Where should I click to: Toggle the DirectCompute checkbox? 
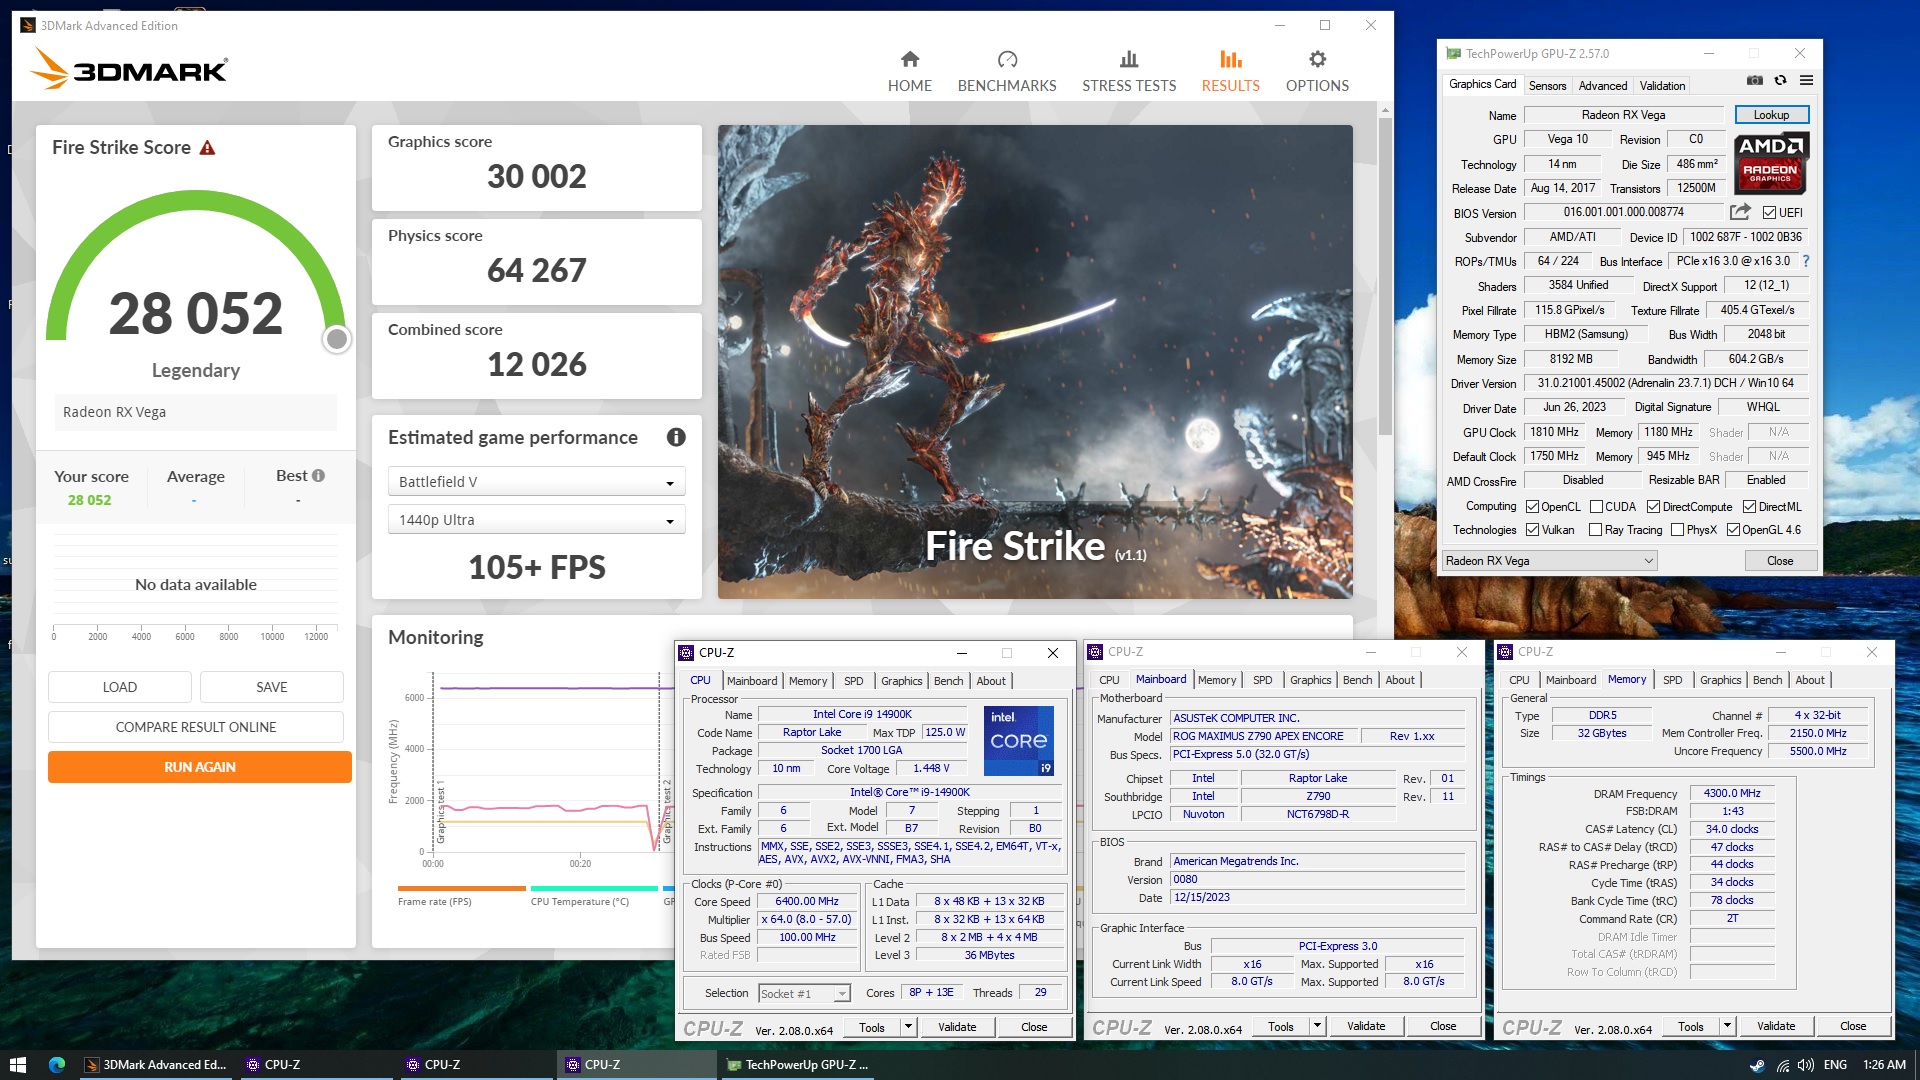tap(1653, 507)
